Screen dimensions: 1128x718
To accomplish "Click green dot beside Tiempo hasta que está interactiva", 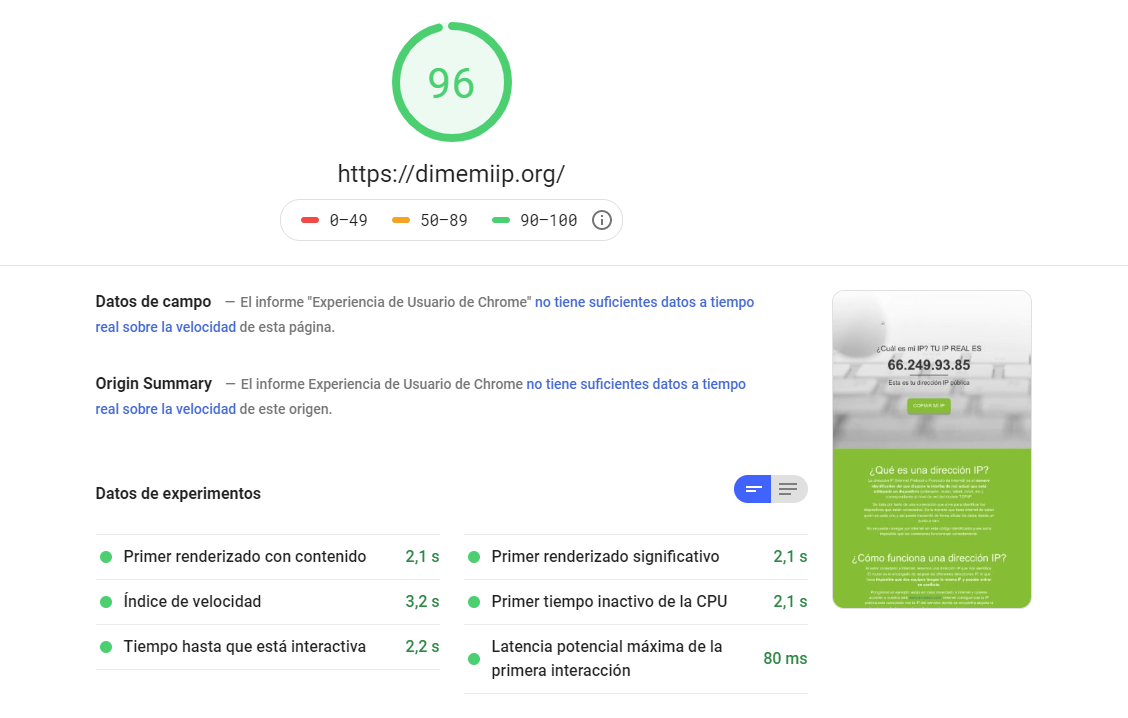I will pyautogui.click(x=106, y=647).
